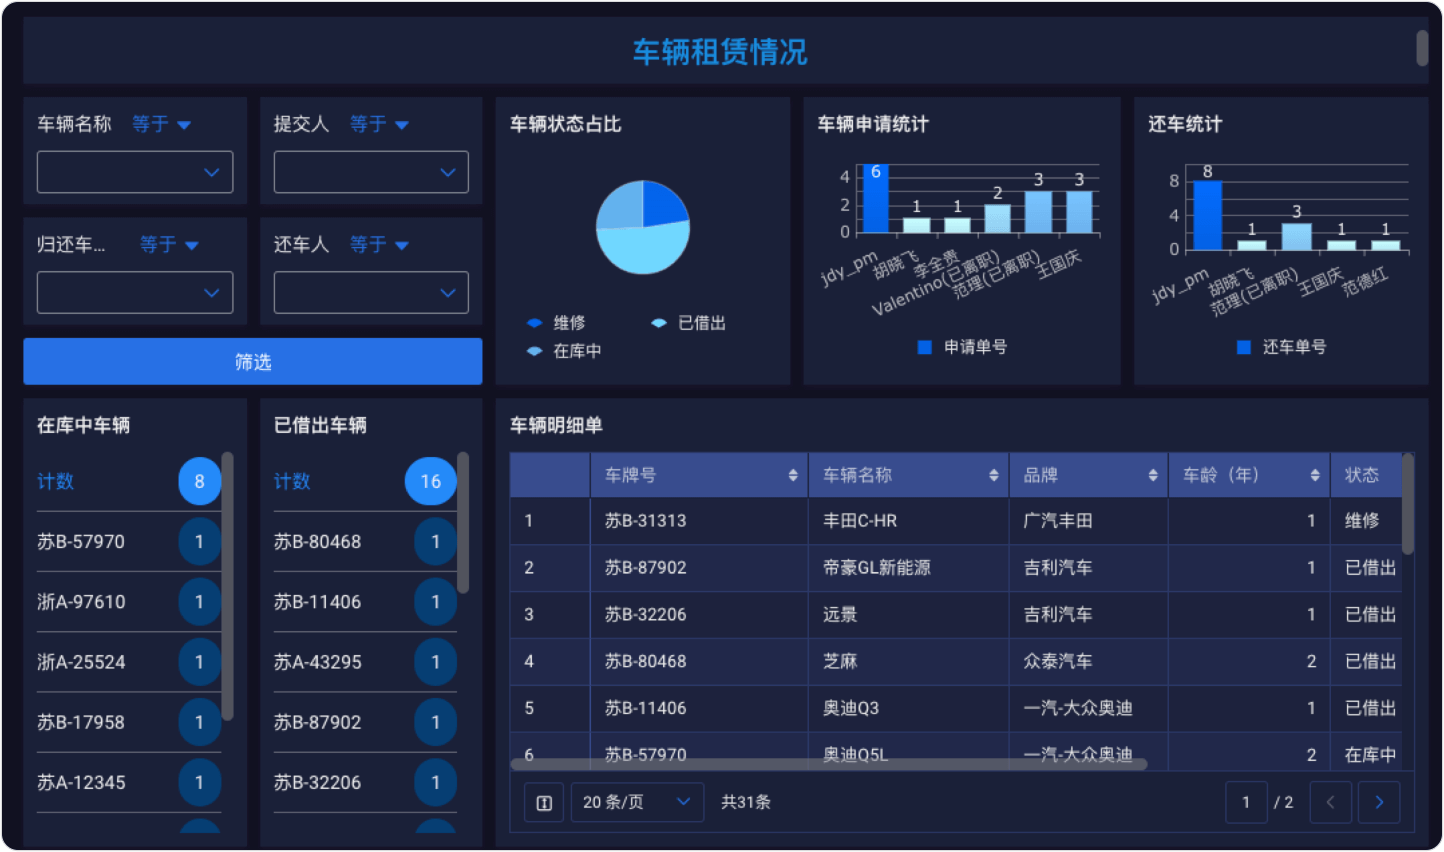Click the 还车单号 legend label
Viewport: 1444px width, 852px height.
1294,347
